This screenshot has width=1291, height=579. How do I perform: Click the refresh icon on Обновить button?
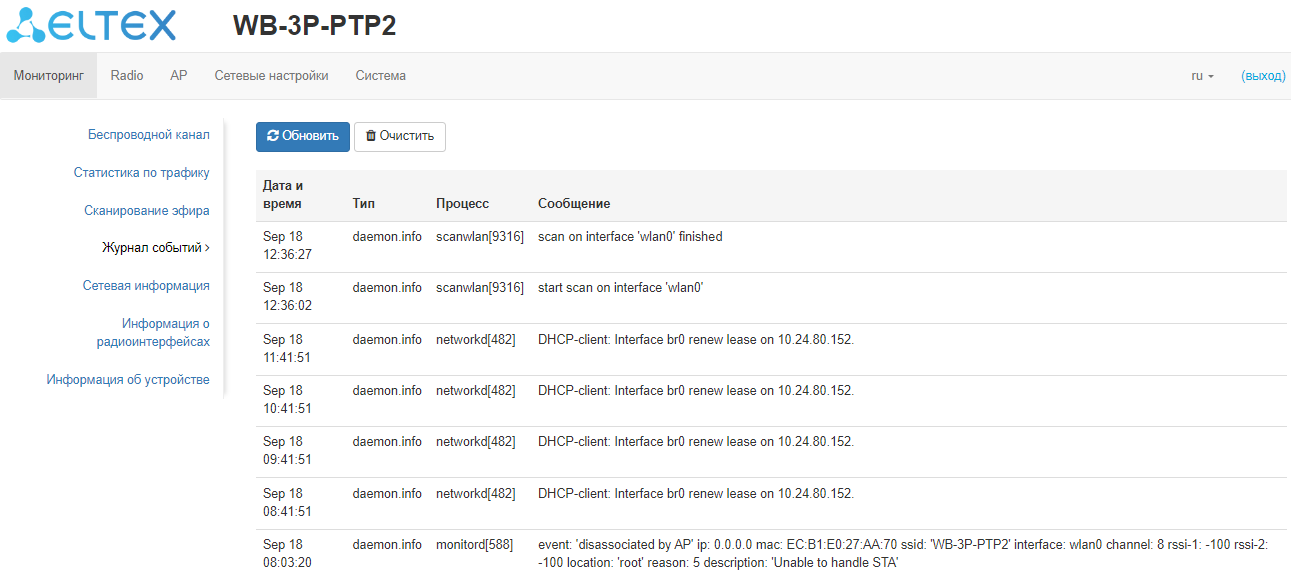[x=273, y=136]
